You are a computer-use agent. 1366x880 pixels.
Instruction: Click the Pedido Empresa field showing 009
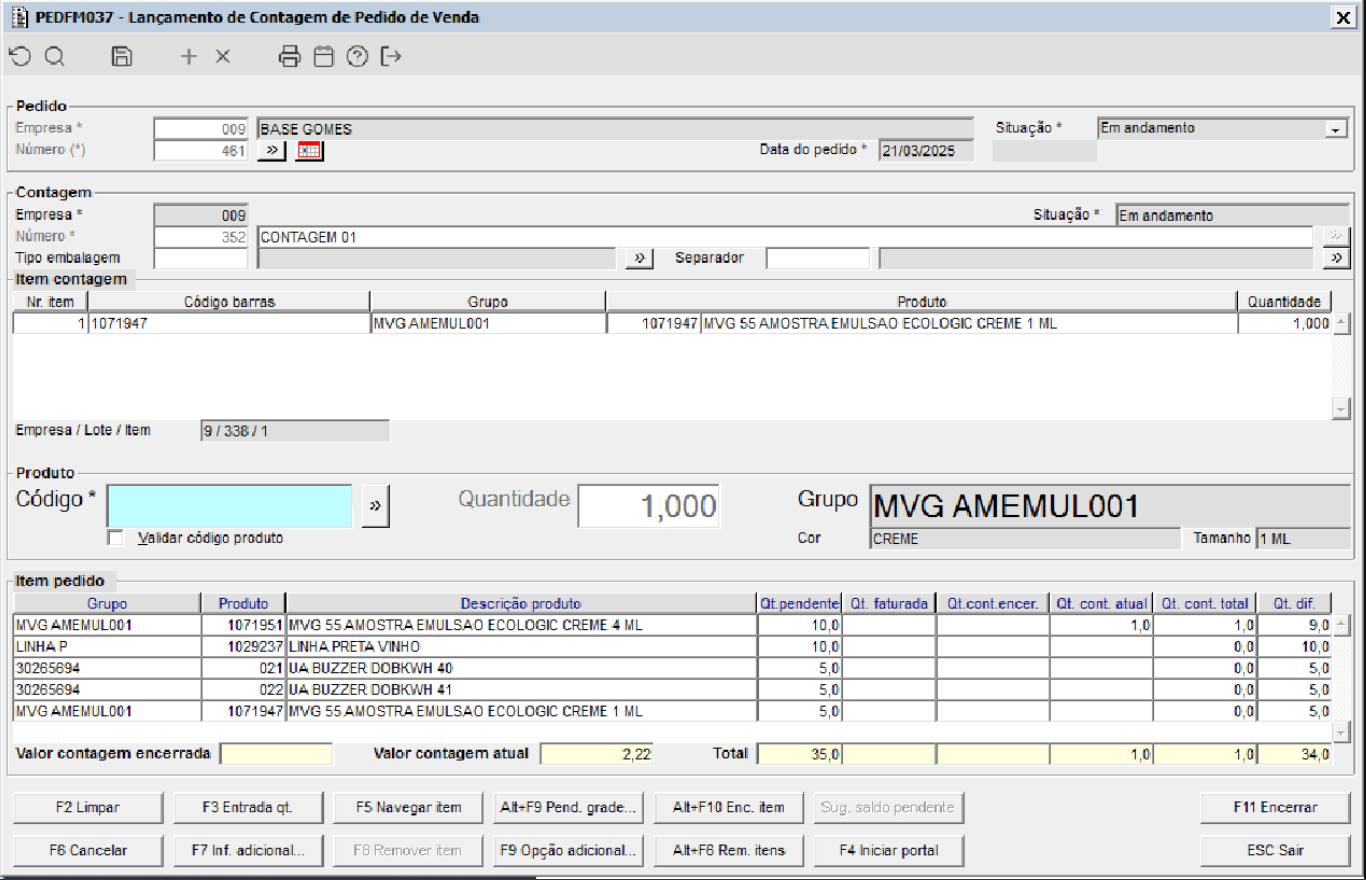pos(201,129)
